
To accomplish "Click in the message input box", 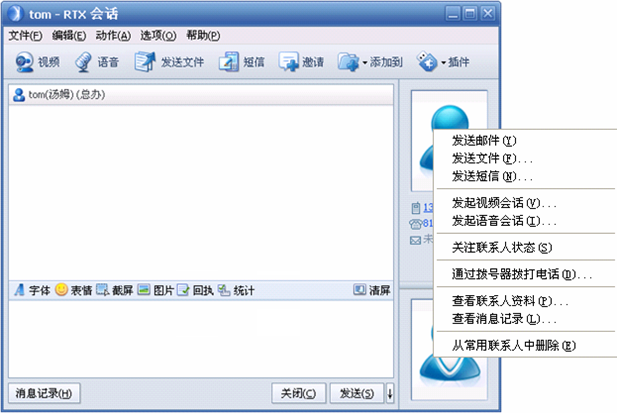I will [201, 339].
